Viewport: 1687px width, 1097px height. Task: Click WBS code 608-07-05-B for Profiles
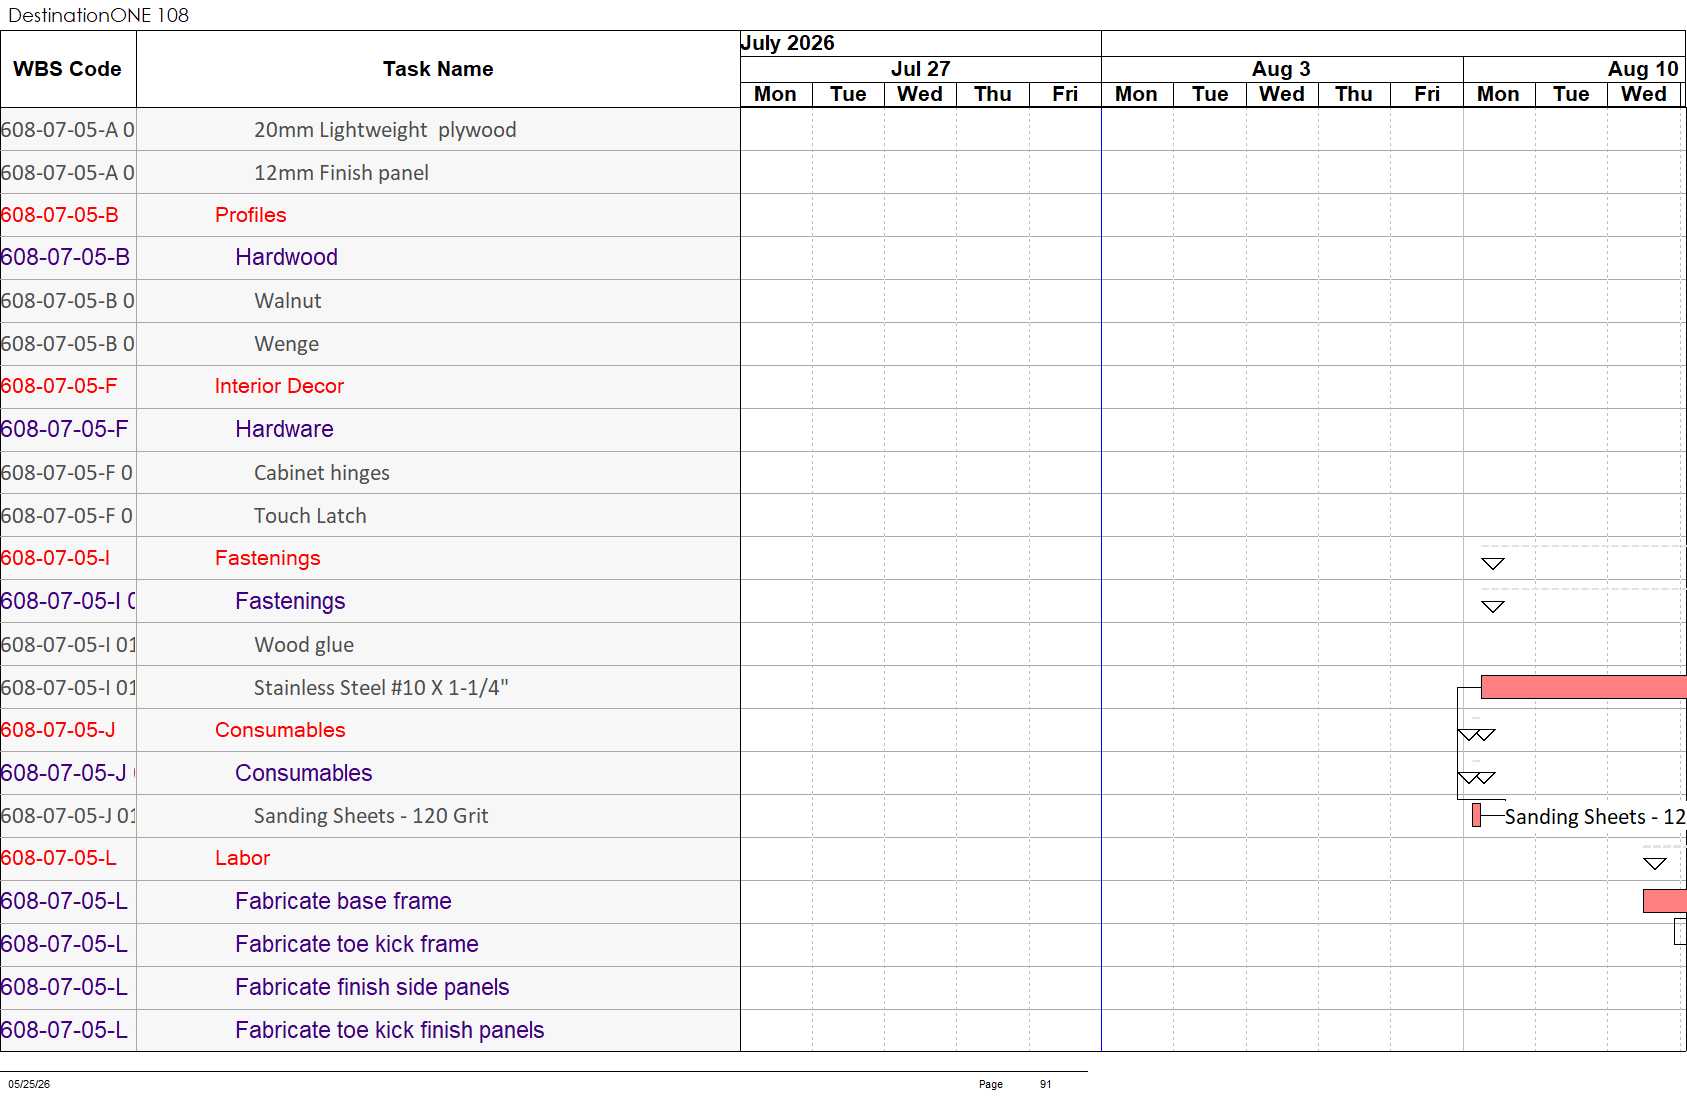pyautogui.click(x=60, y=215)
